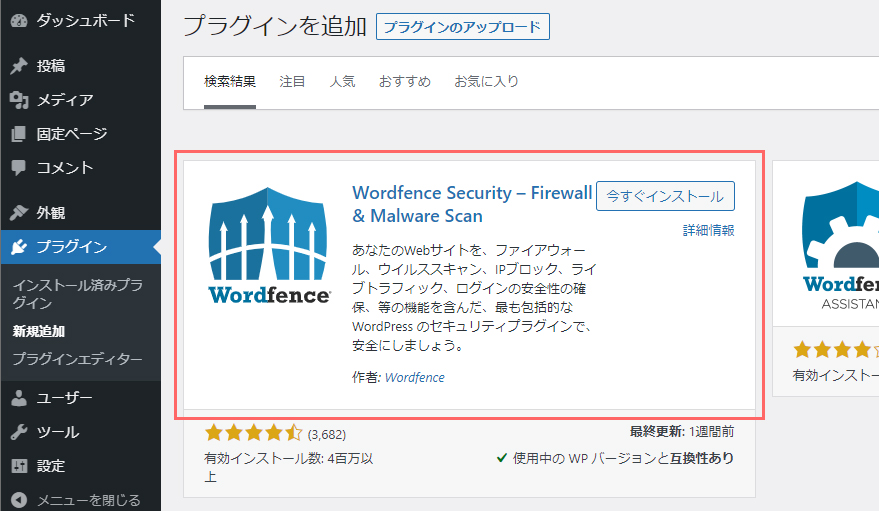Open the Wordfence Security – Firewall & Malware Scan title
The height and width of the screenshot is (511, 879).
[x=472, y=205]
